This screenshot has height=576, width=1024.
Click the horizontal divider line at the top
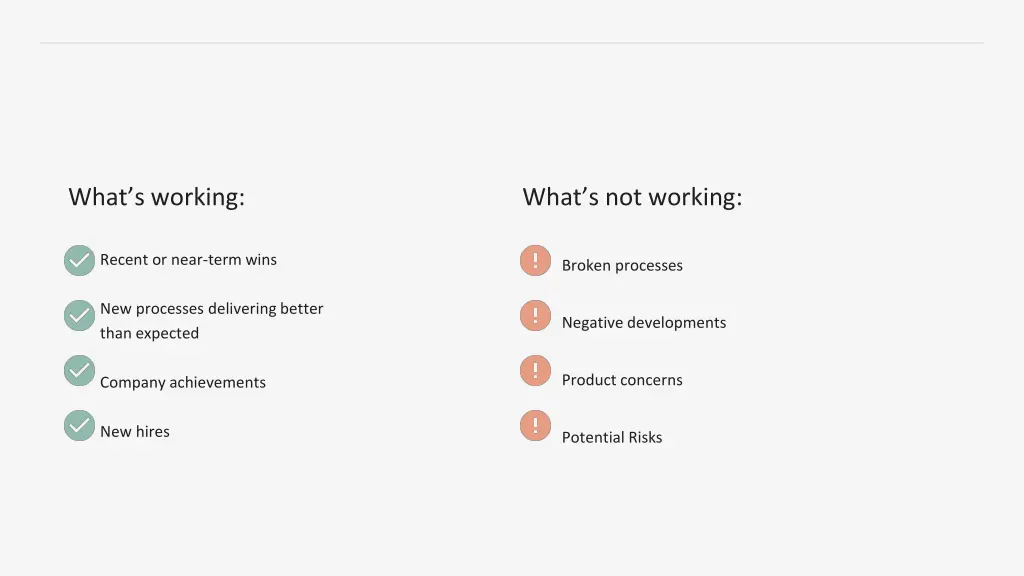click(x=512, y=43)
